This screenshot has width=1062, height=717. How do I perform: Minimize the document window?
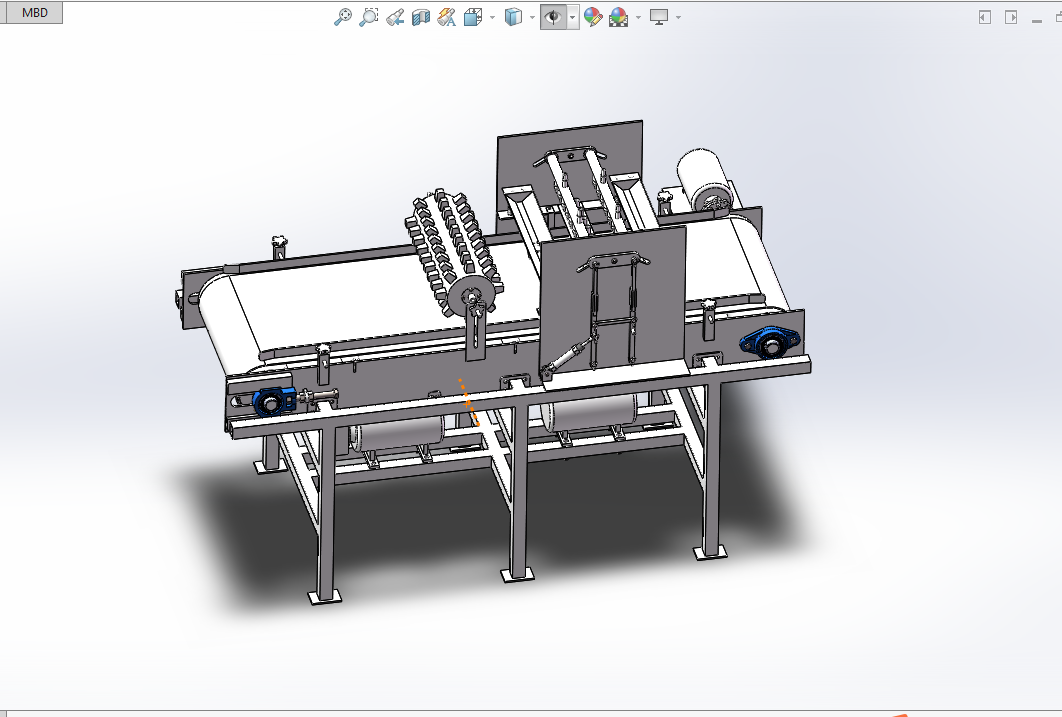[1036, 20]
